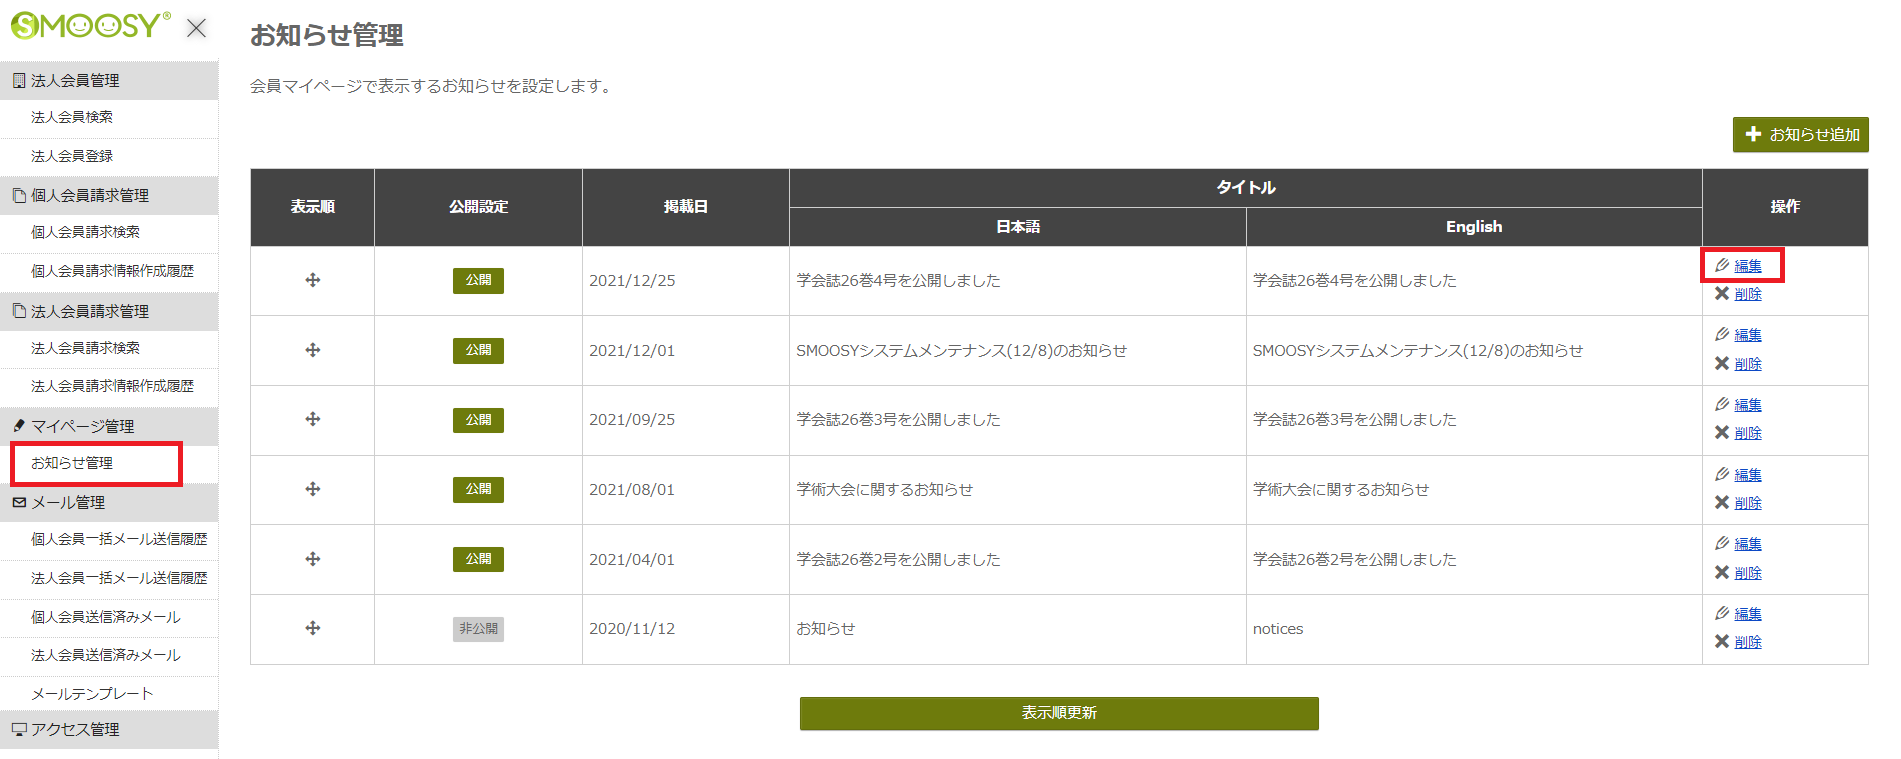Click the X delete icon for 2021/08/01 notice
Viewport: 1901px width, 759px height.
(x=1722, y=502)
